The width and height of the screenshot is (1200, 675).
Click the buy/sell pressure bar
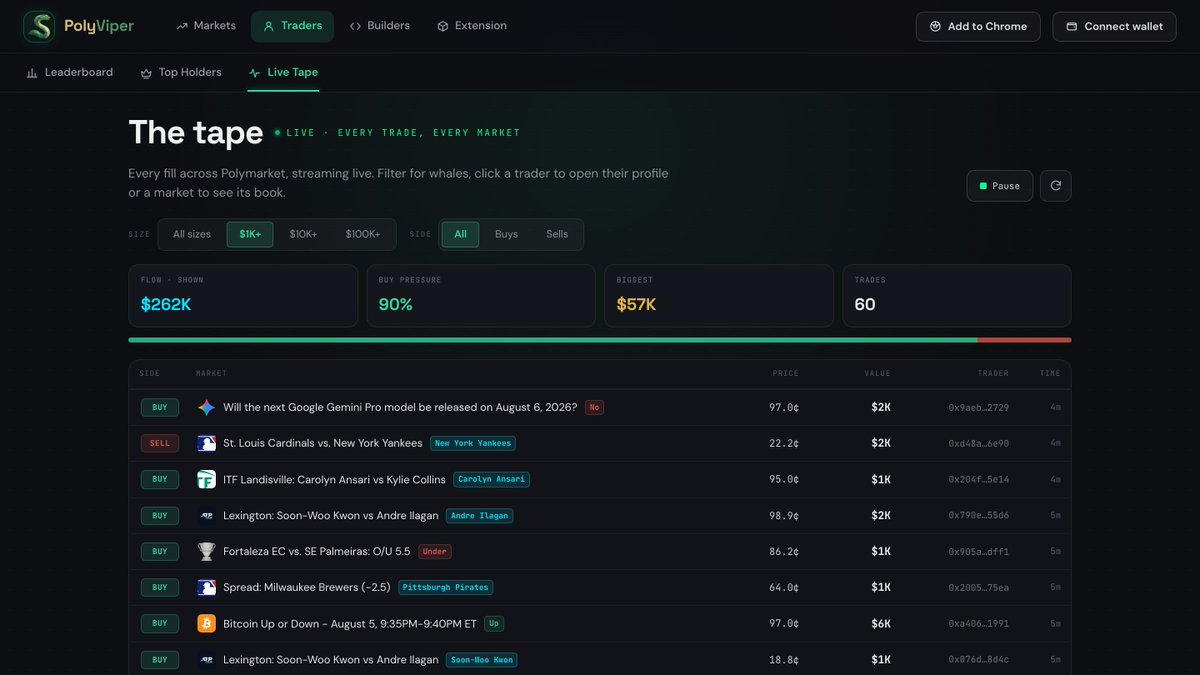coord(600,340)
